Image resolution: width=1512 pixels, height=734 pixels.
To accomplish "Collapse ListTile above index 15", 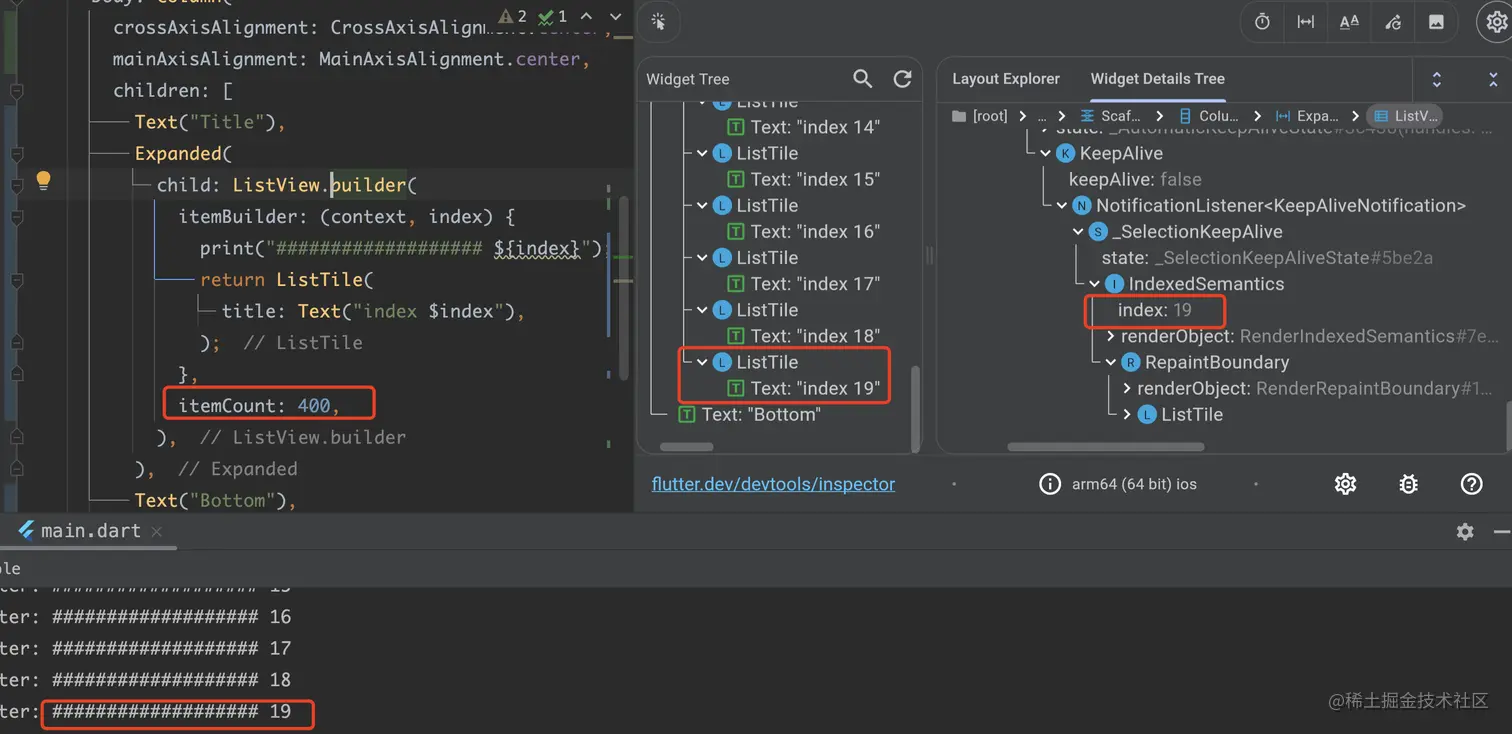I will (702, 153).
